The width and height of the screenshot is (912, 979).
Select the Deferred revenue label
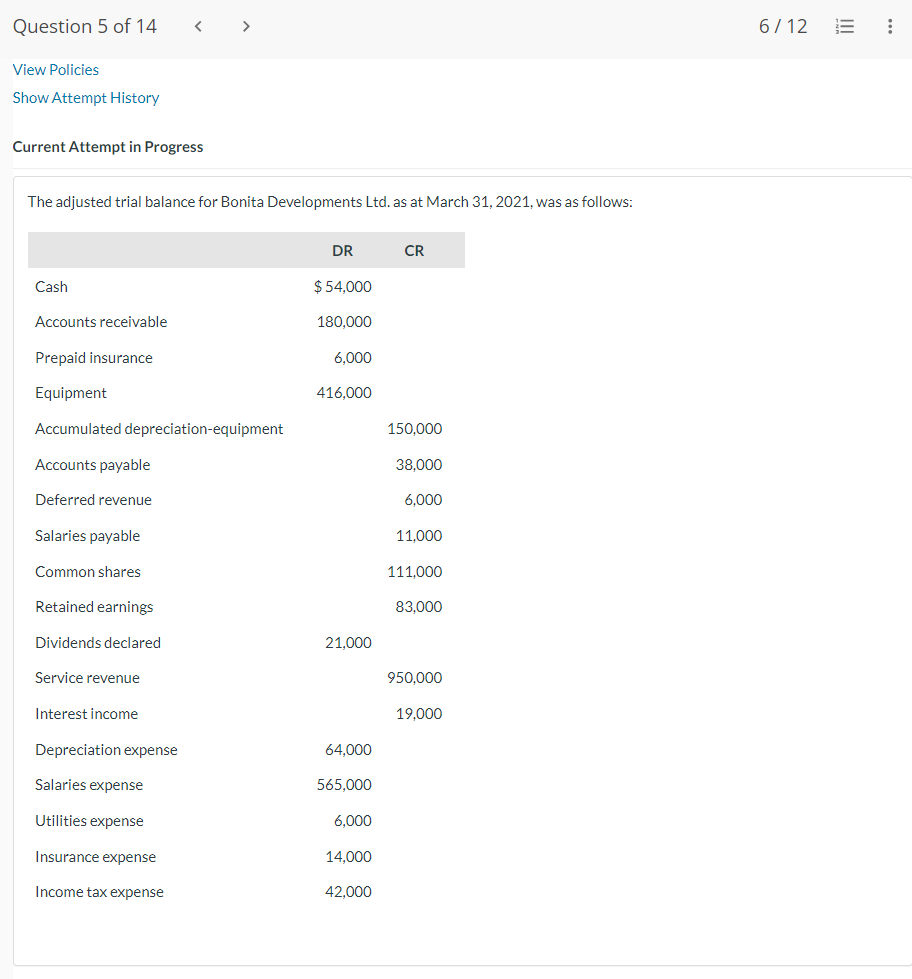click(x=94, y=500)
